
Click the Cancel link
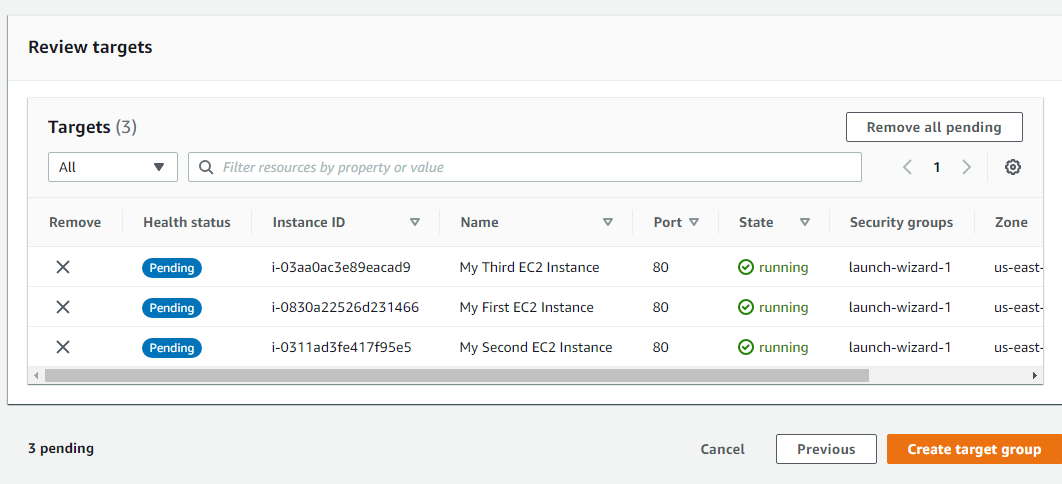723,449
